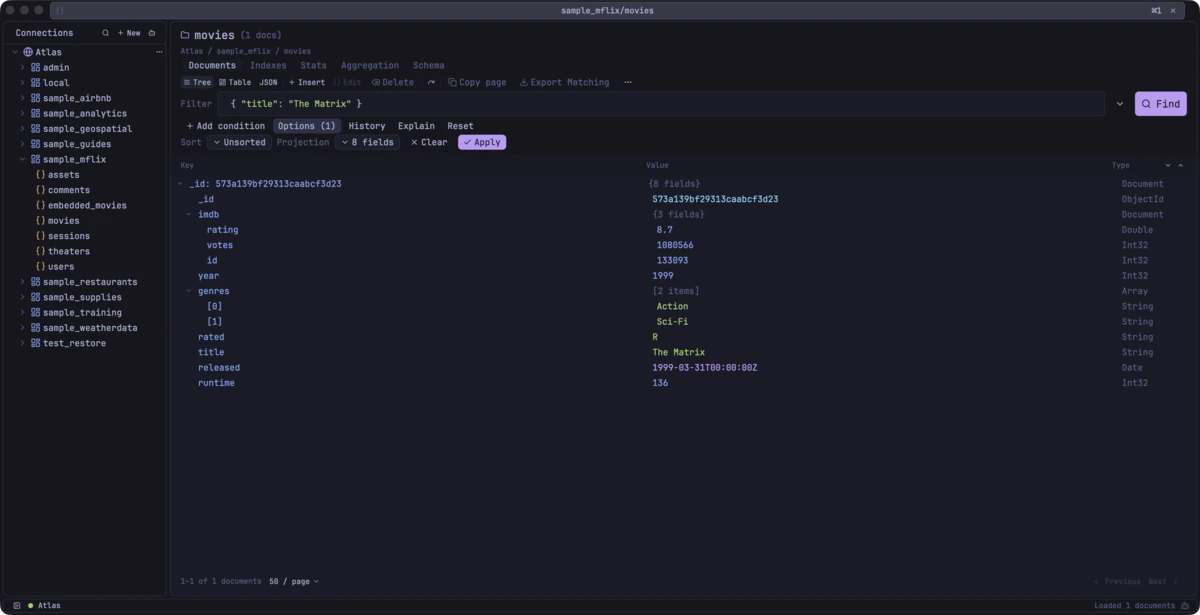Collapse the document _id 573a139bf29313caabcf3d23 row
This screenshot has height=615, width=1200.
click(x=180, y=184)
